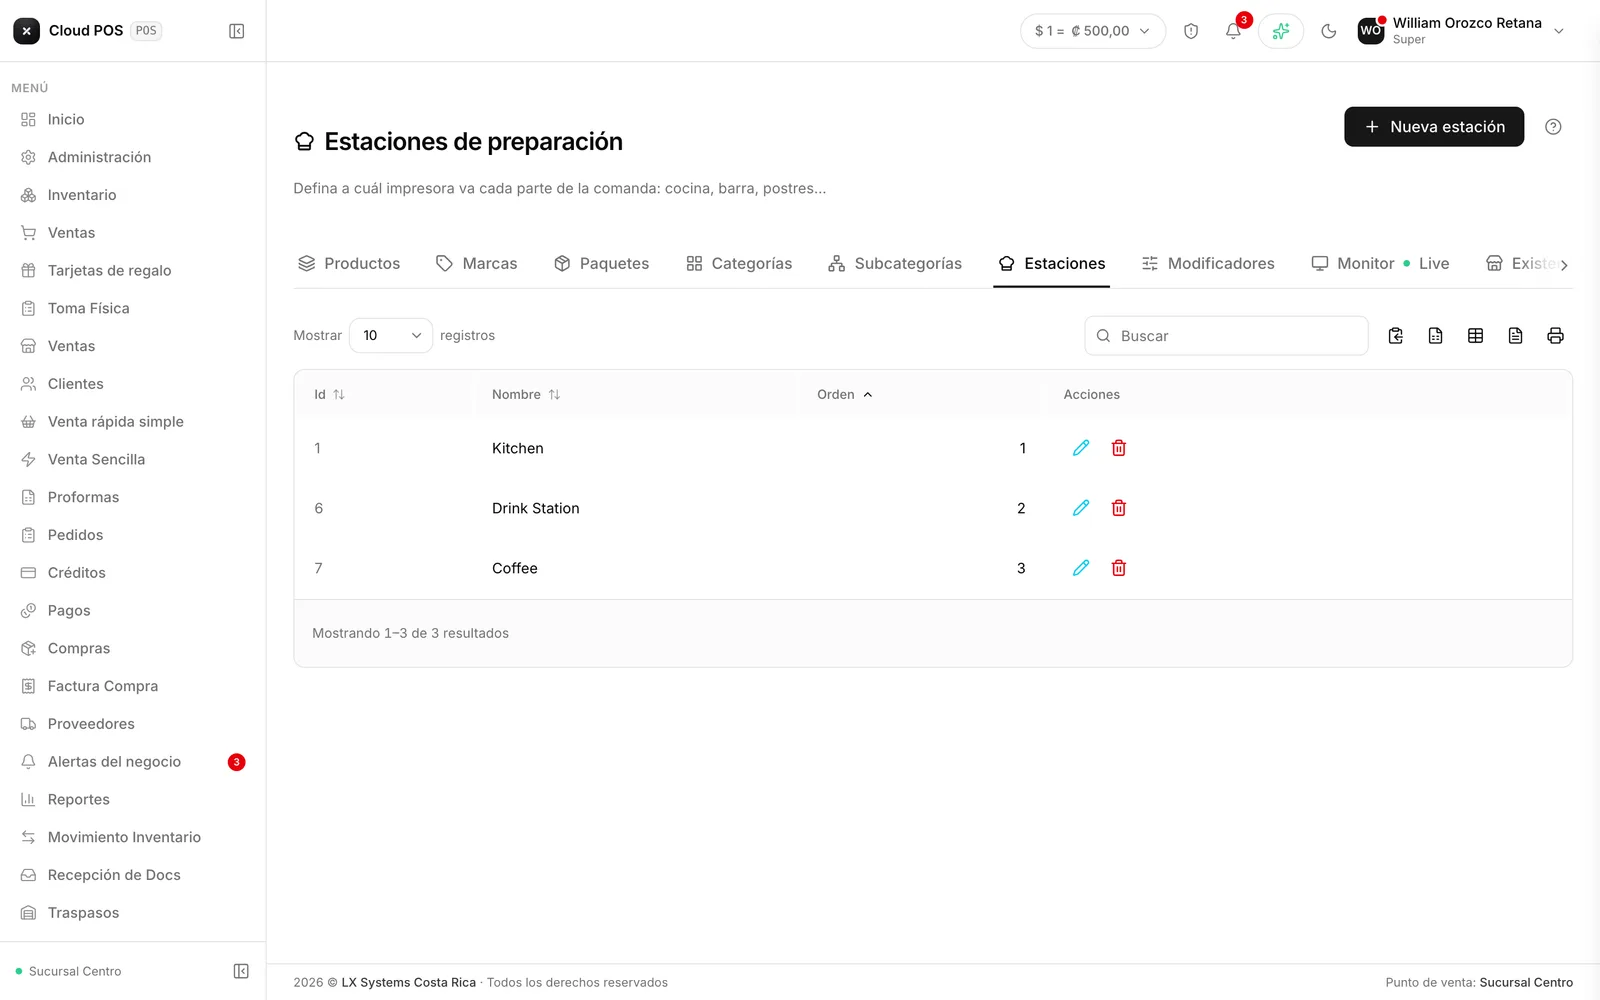Click the Nueva estación button

[1434, 127]
